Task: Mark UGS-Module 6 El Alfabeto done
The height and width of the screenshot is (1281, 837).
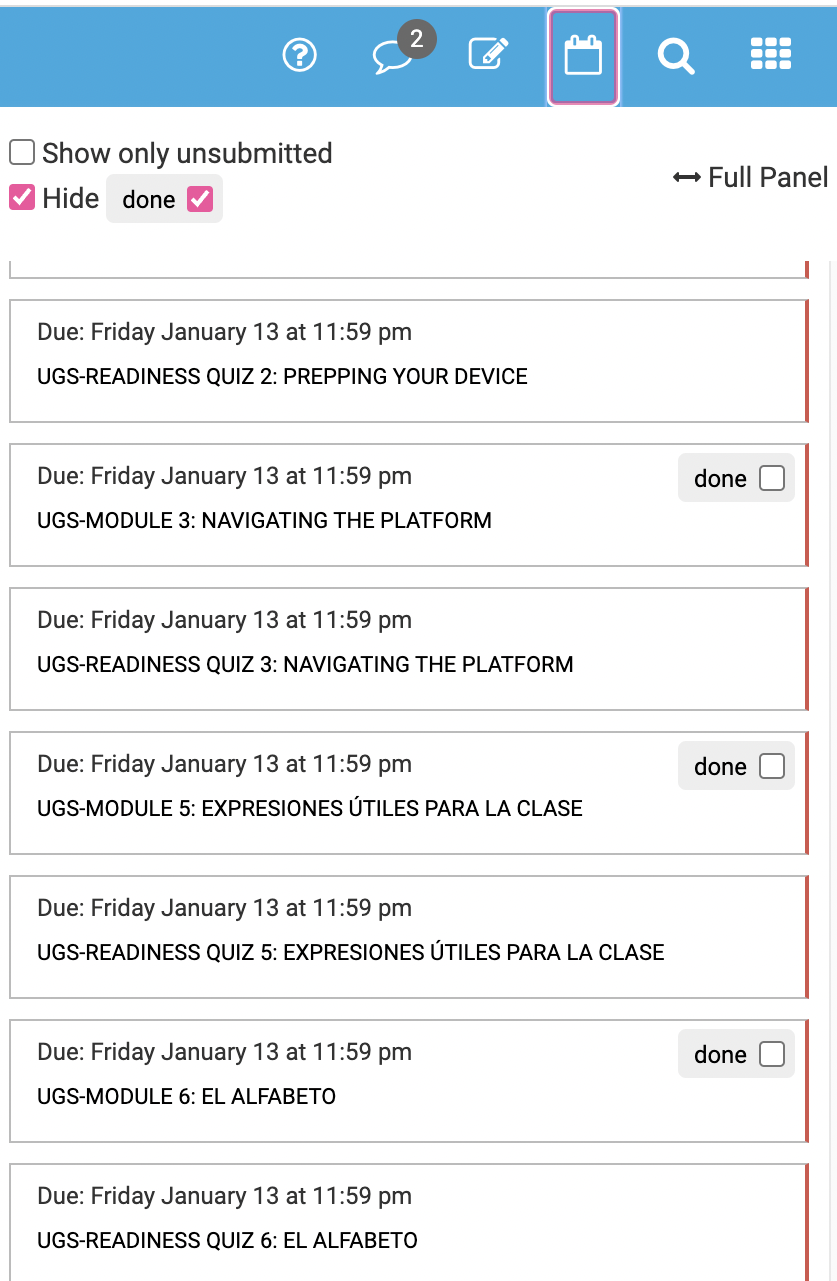Action: click(x=772, y=1055)
